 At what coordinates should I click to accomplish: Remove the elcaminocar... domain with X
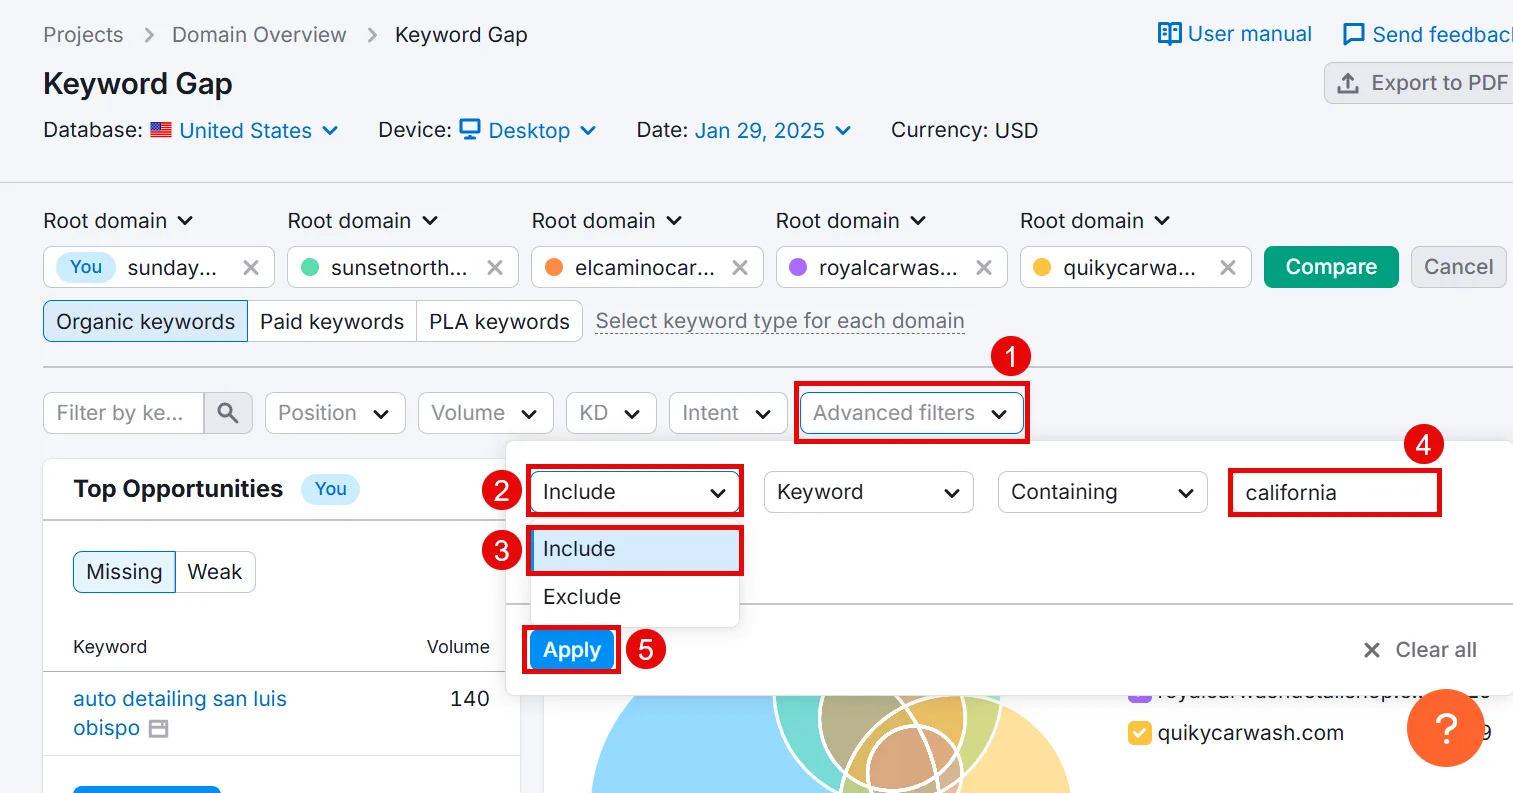pos(740,267)
